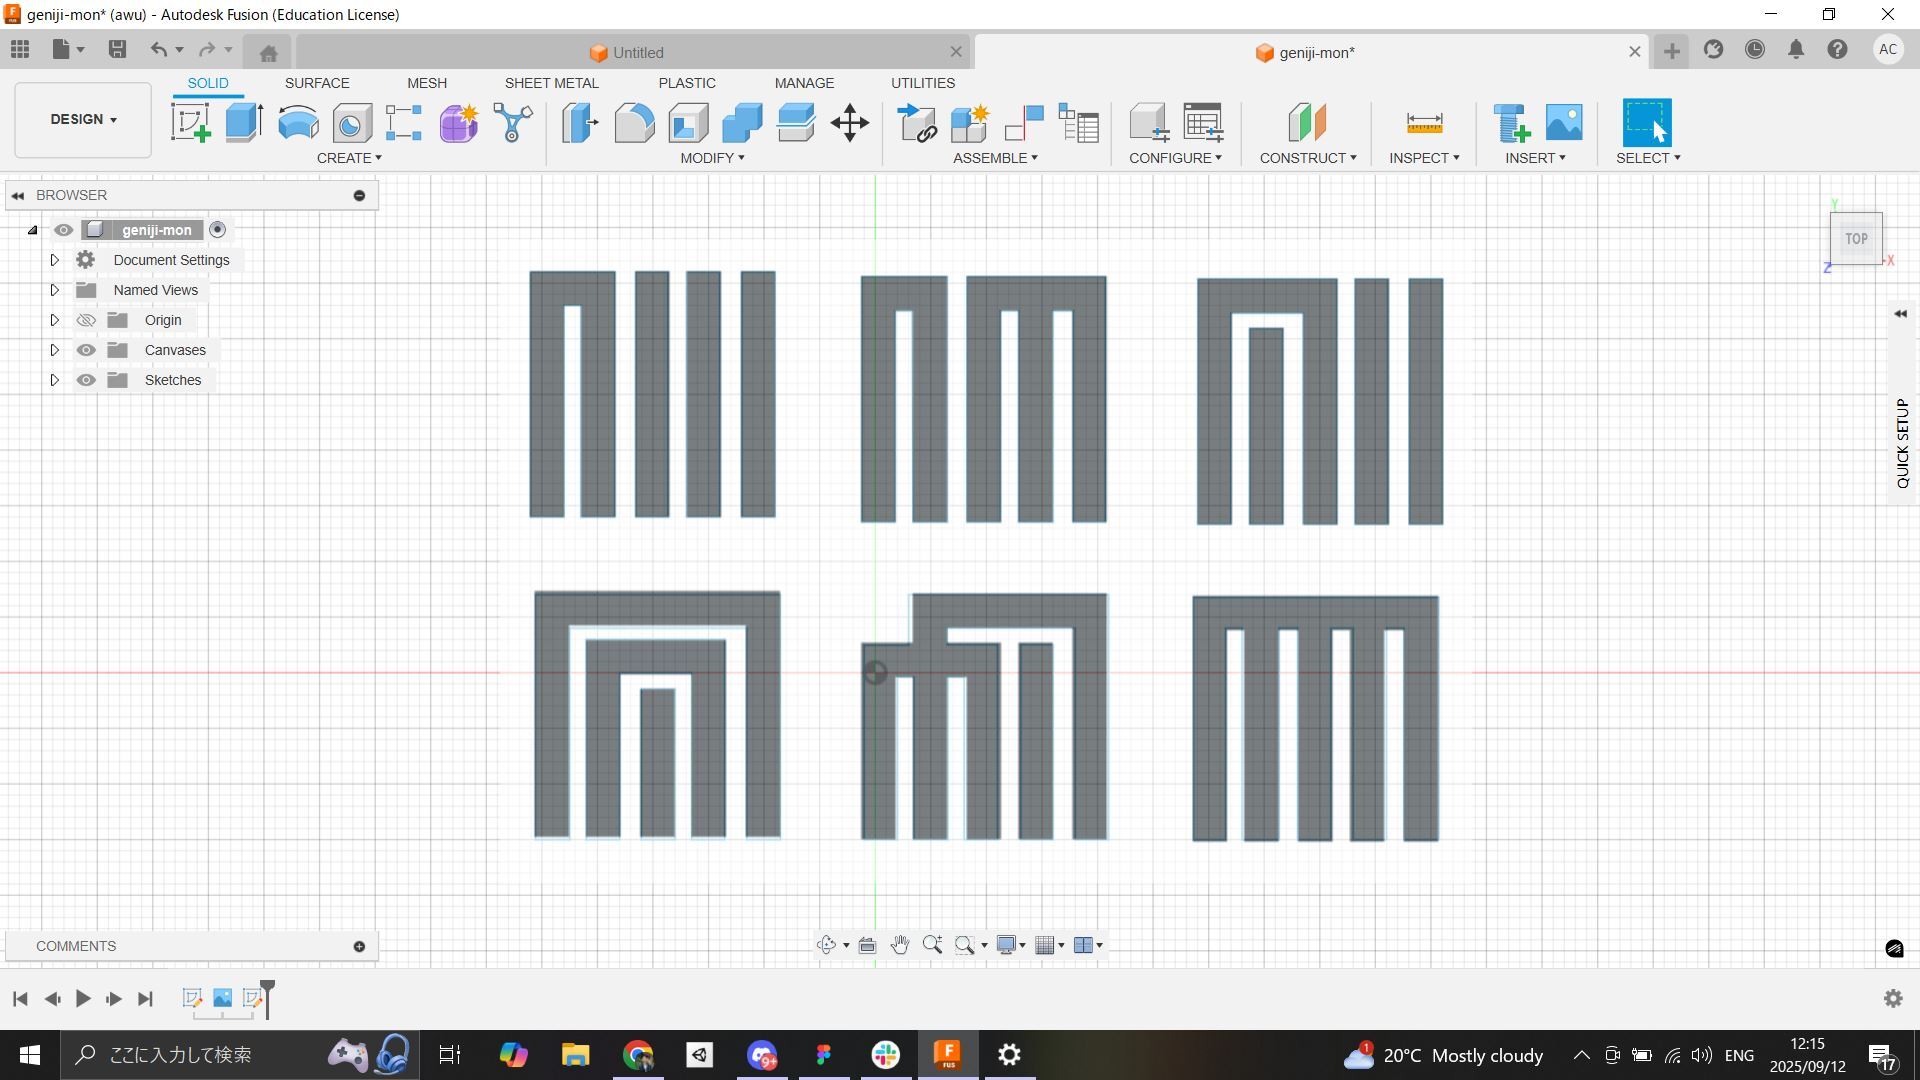The height and width of the screenshot is (1080, 1920).
Task: Expand the Document Settings node
Action: pos(54,260)
